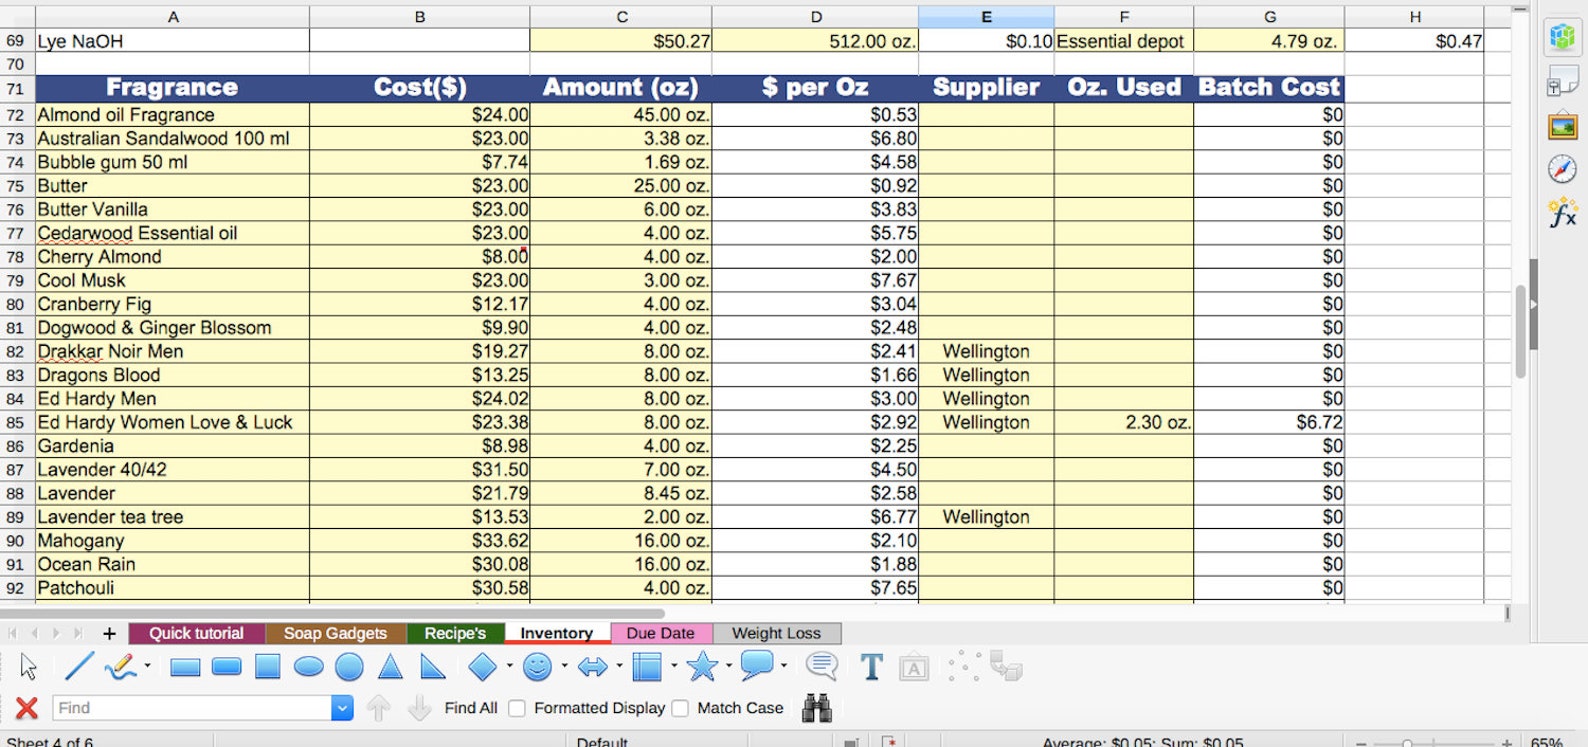Insert a Block Arrow shape
This screenshot has height=747, width=1588.
(x=592, y=667)
